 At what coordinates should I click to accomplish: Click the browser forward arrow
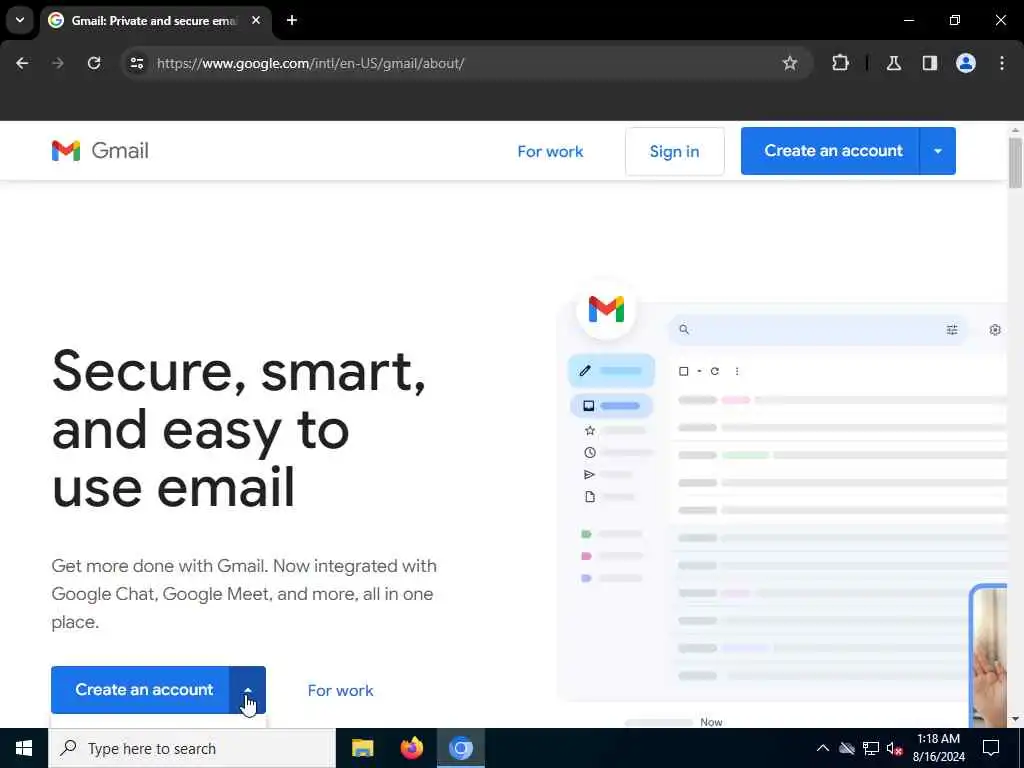(58, 63)
